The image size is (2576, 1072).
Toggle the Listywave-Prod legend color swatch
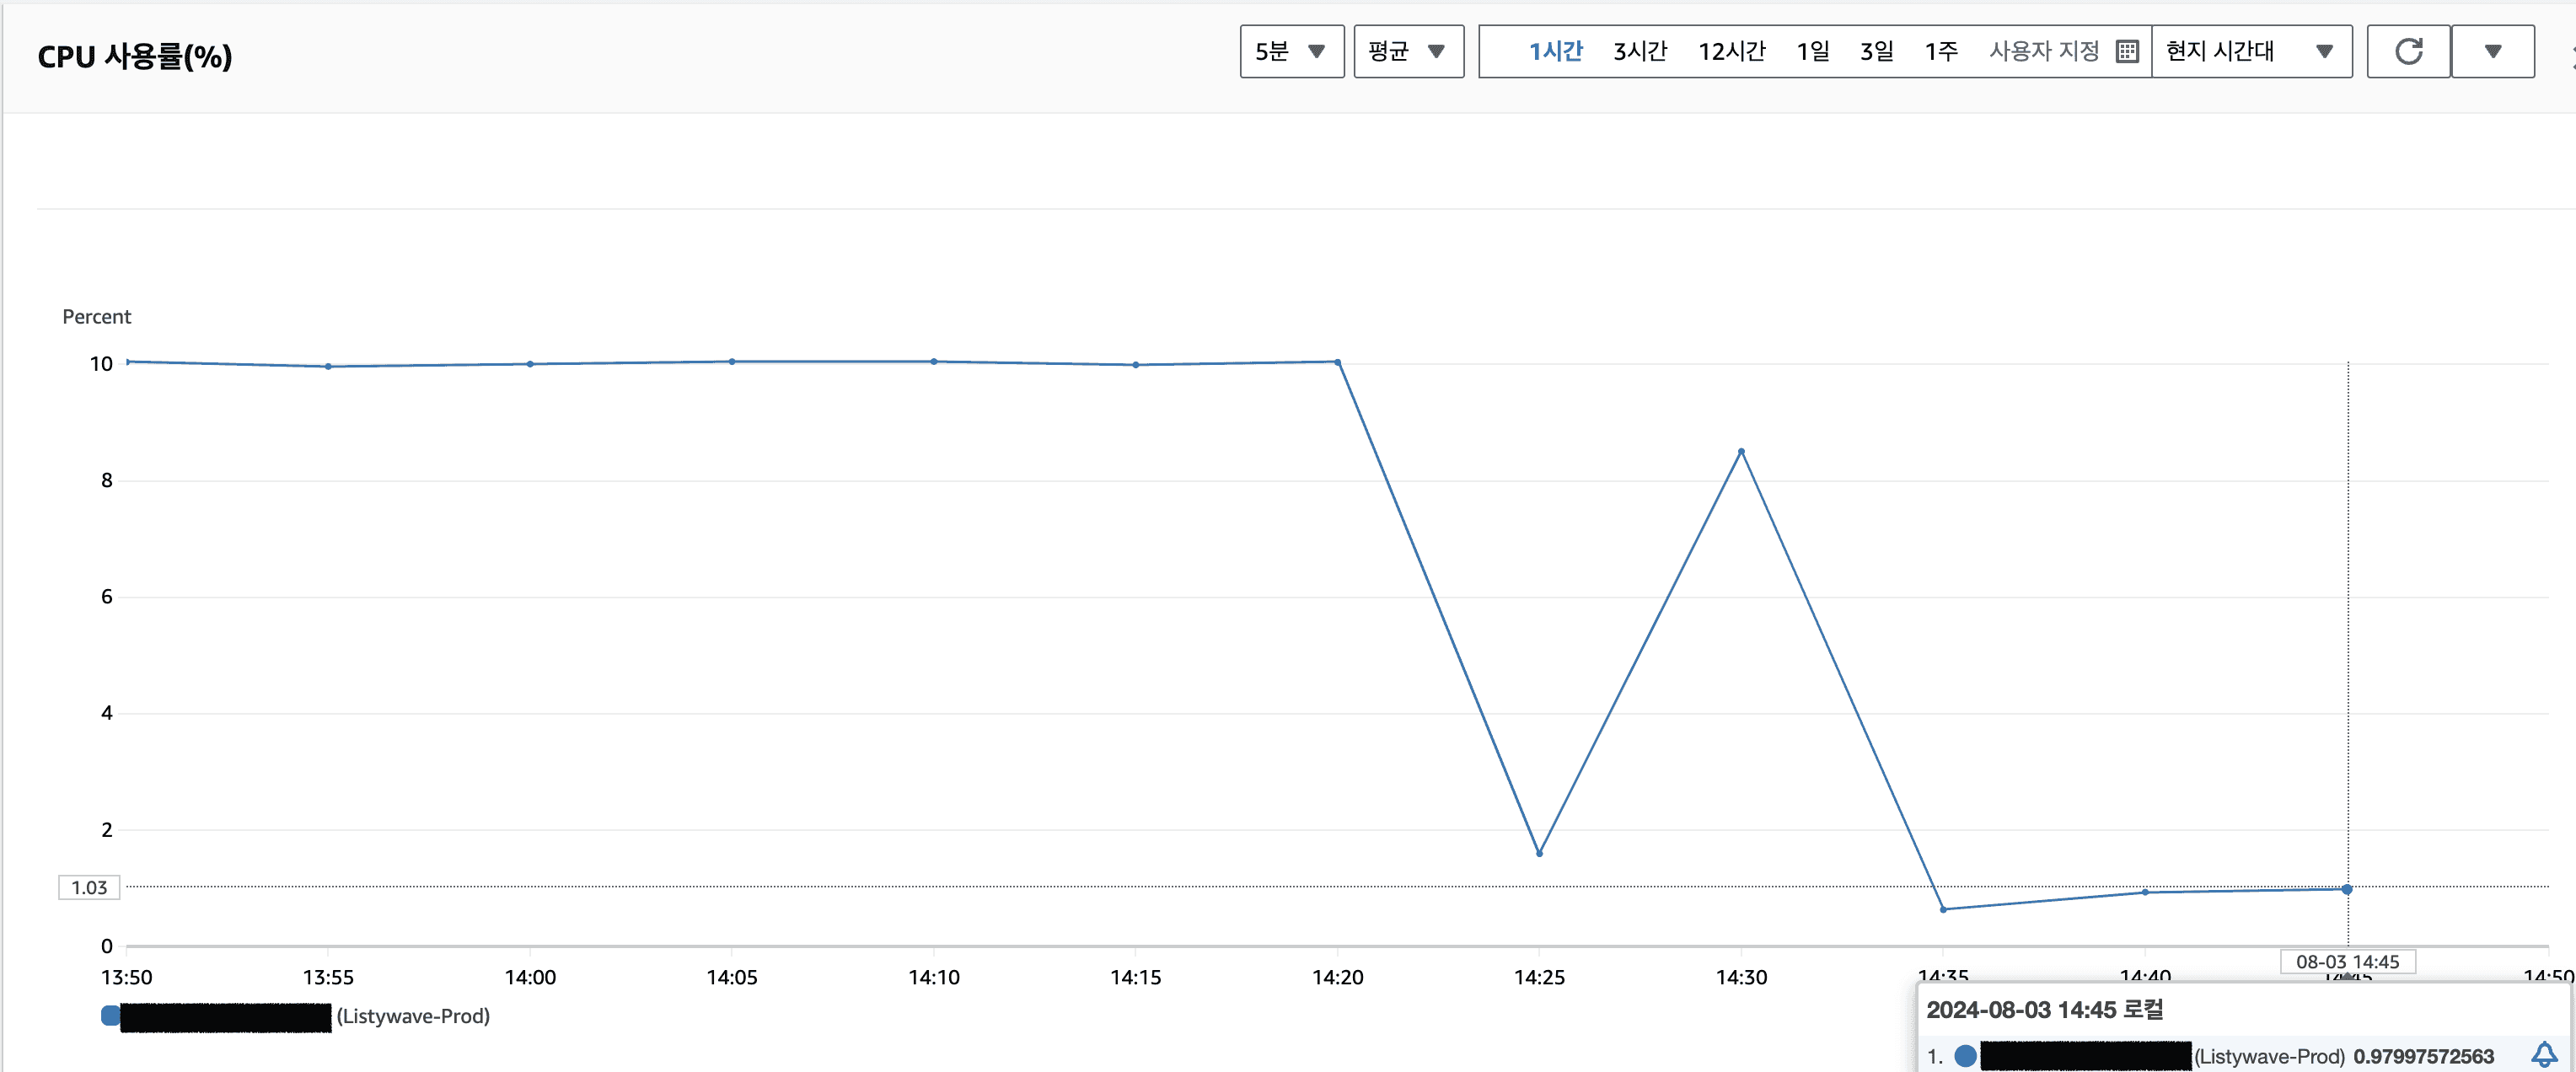[110, 1016]
